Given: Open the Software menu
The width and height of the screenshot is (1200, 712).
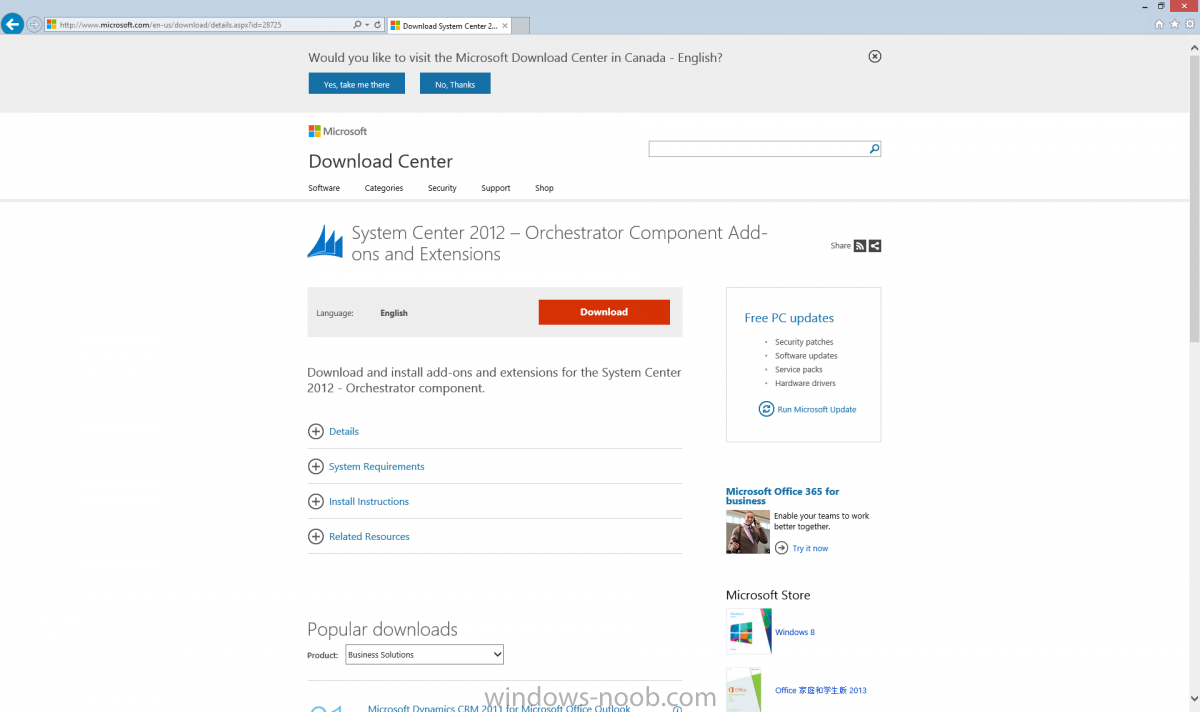Looking at the screenshot, I should coord(324,188).
